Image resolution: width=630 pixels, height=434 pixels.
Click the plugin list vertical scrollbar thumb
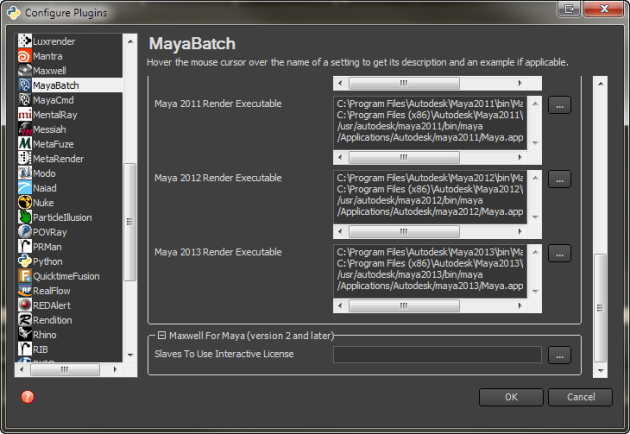coord(130,222)
